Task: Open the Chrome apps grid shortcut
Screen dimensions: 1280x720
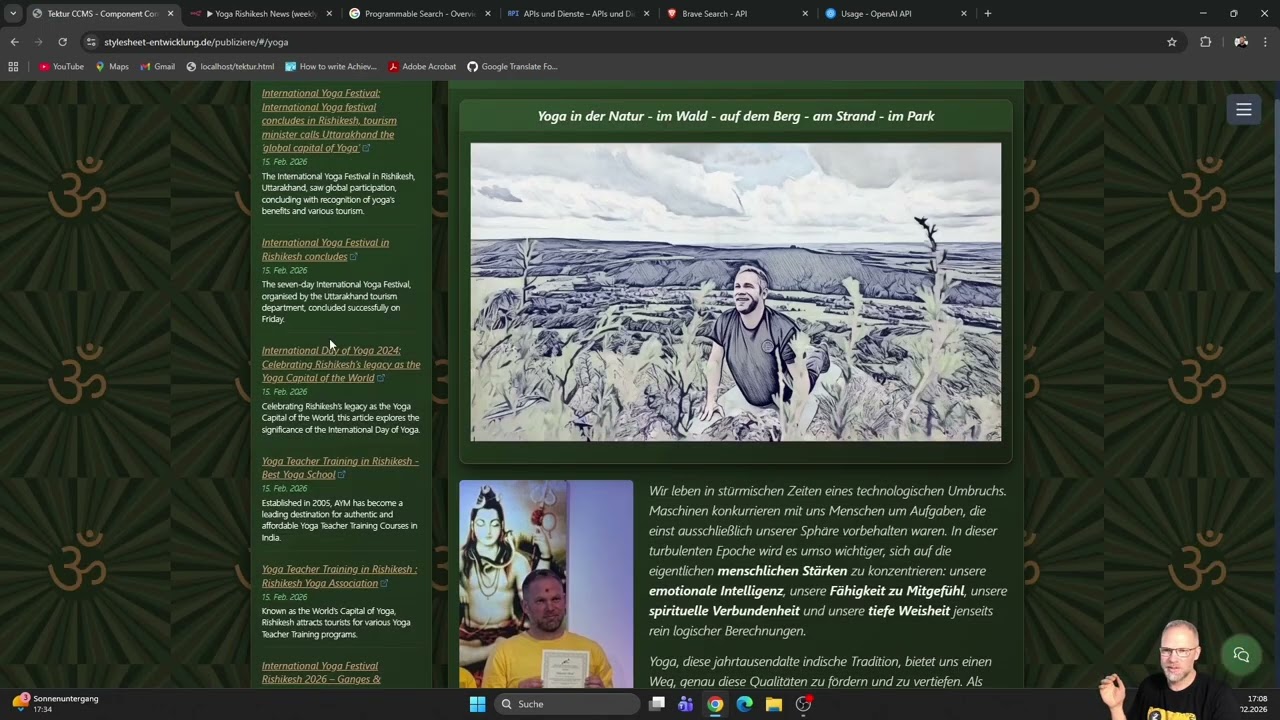Action: point(13,67)
